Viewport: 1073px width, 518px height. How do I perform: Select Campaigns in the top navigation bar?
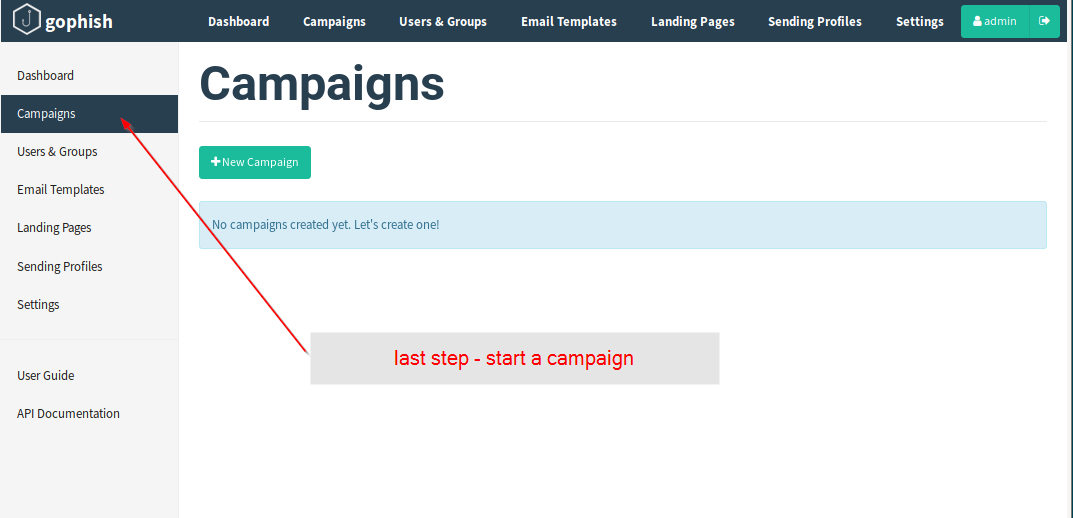point(334,21)
